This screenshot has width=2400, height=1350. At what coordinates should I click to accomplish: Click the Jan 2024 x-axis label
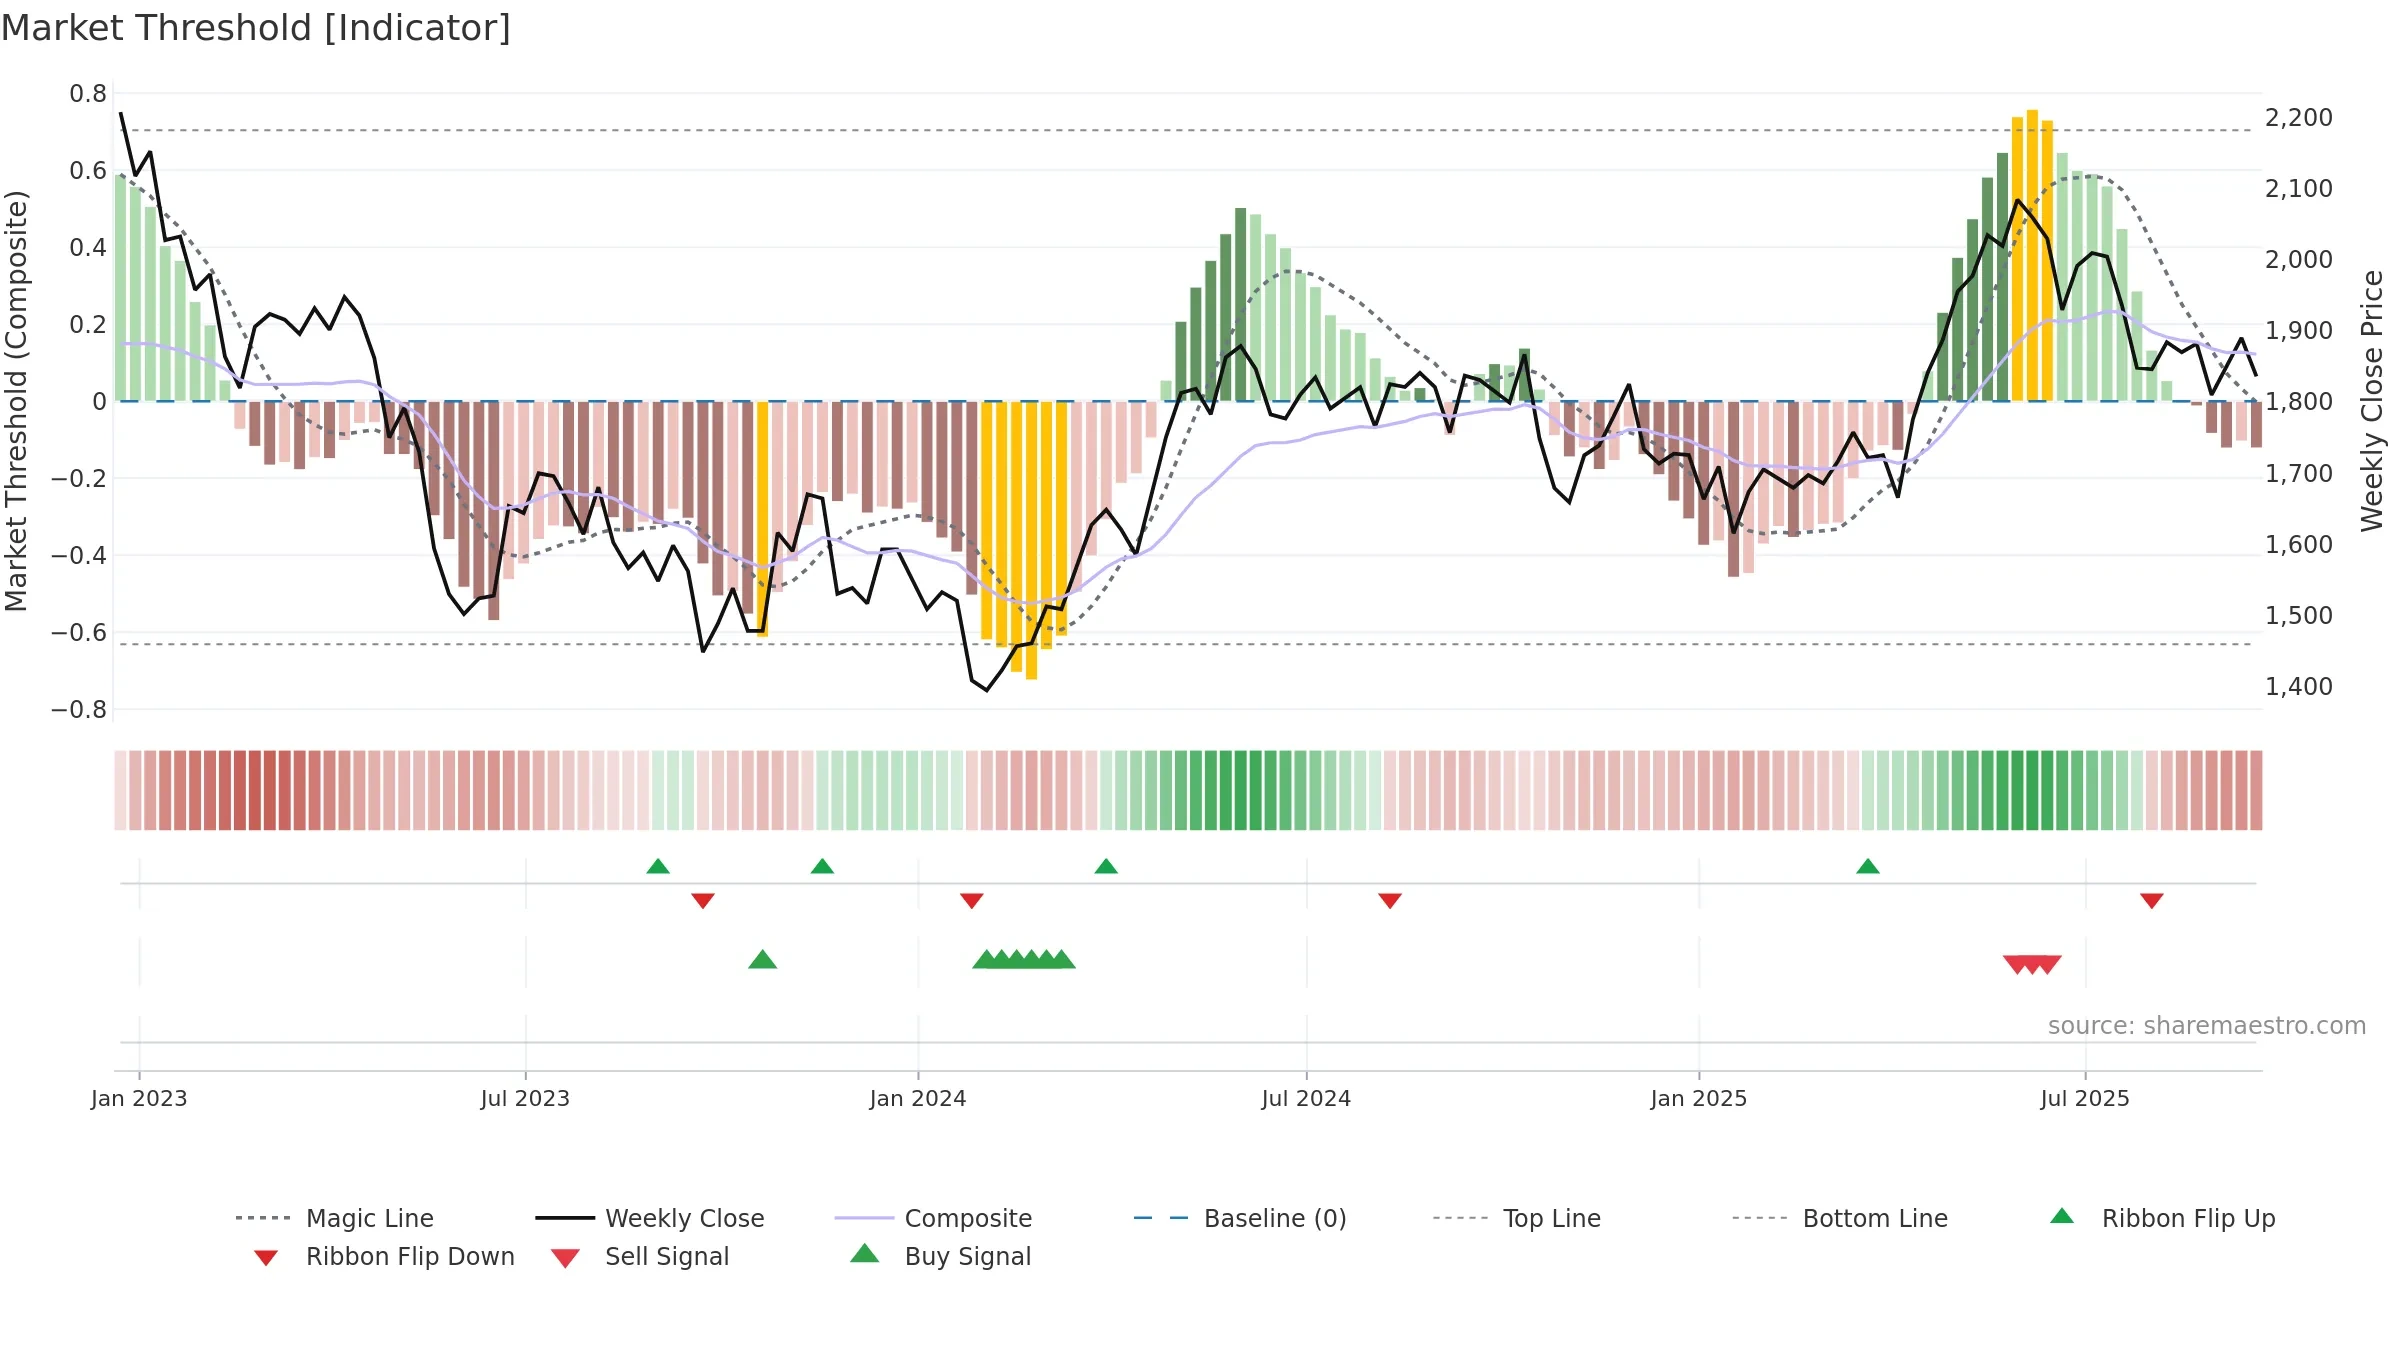(x=918, y=1099)
